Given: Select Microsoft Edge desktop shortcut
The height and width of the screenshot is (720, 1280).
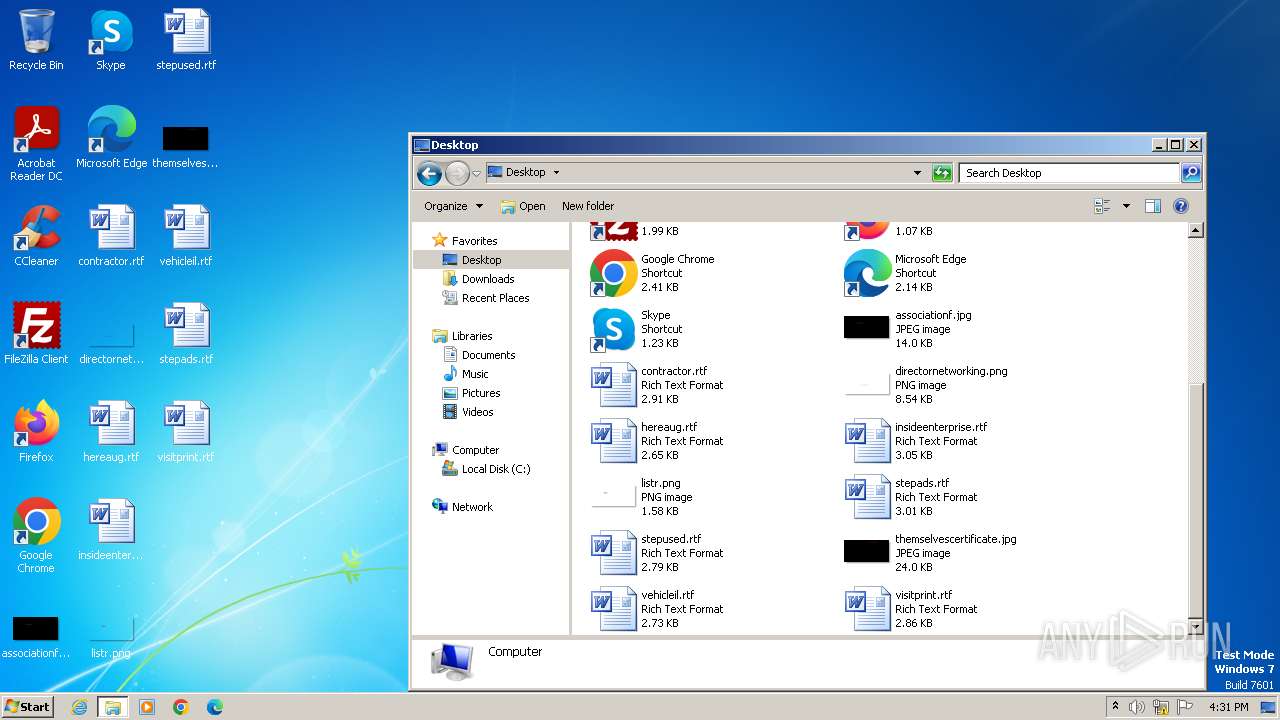Looking at the screenshot, I should click(111, 138).
